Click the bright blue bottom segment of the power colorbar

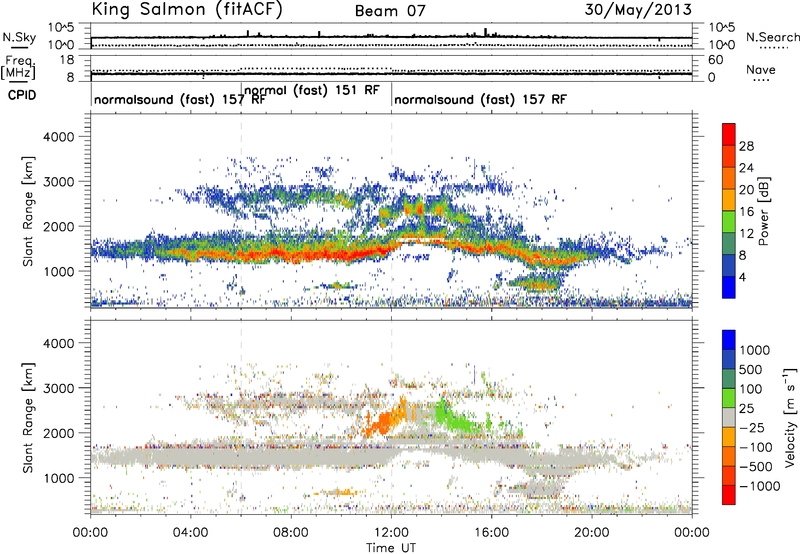point(729,287)
